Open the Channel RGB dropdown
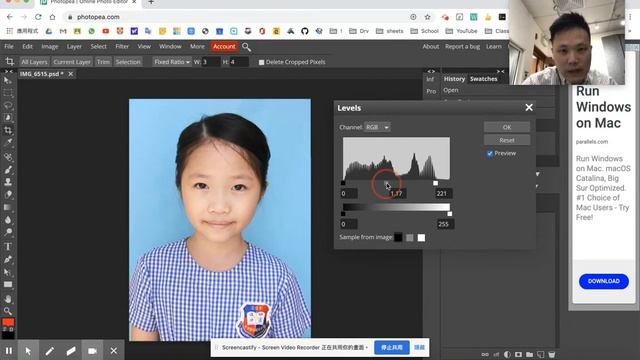640x360 pixels. (x=377, y=127)
